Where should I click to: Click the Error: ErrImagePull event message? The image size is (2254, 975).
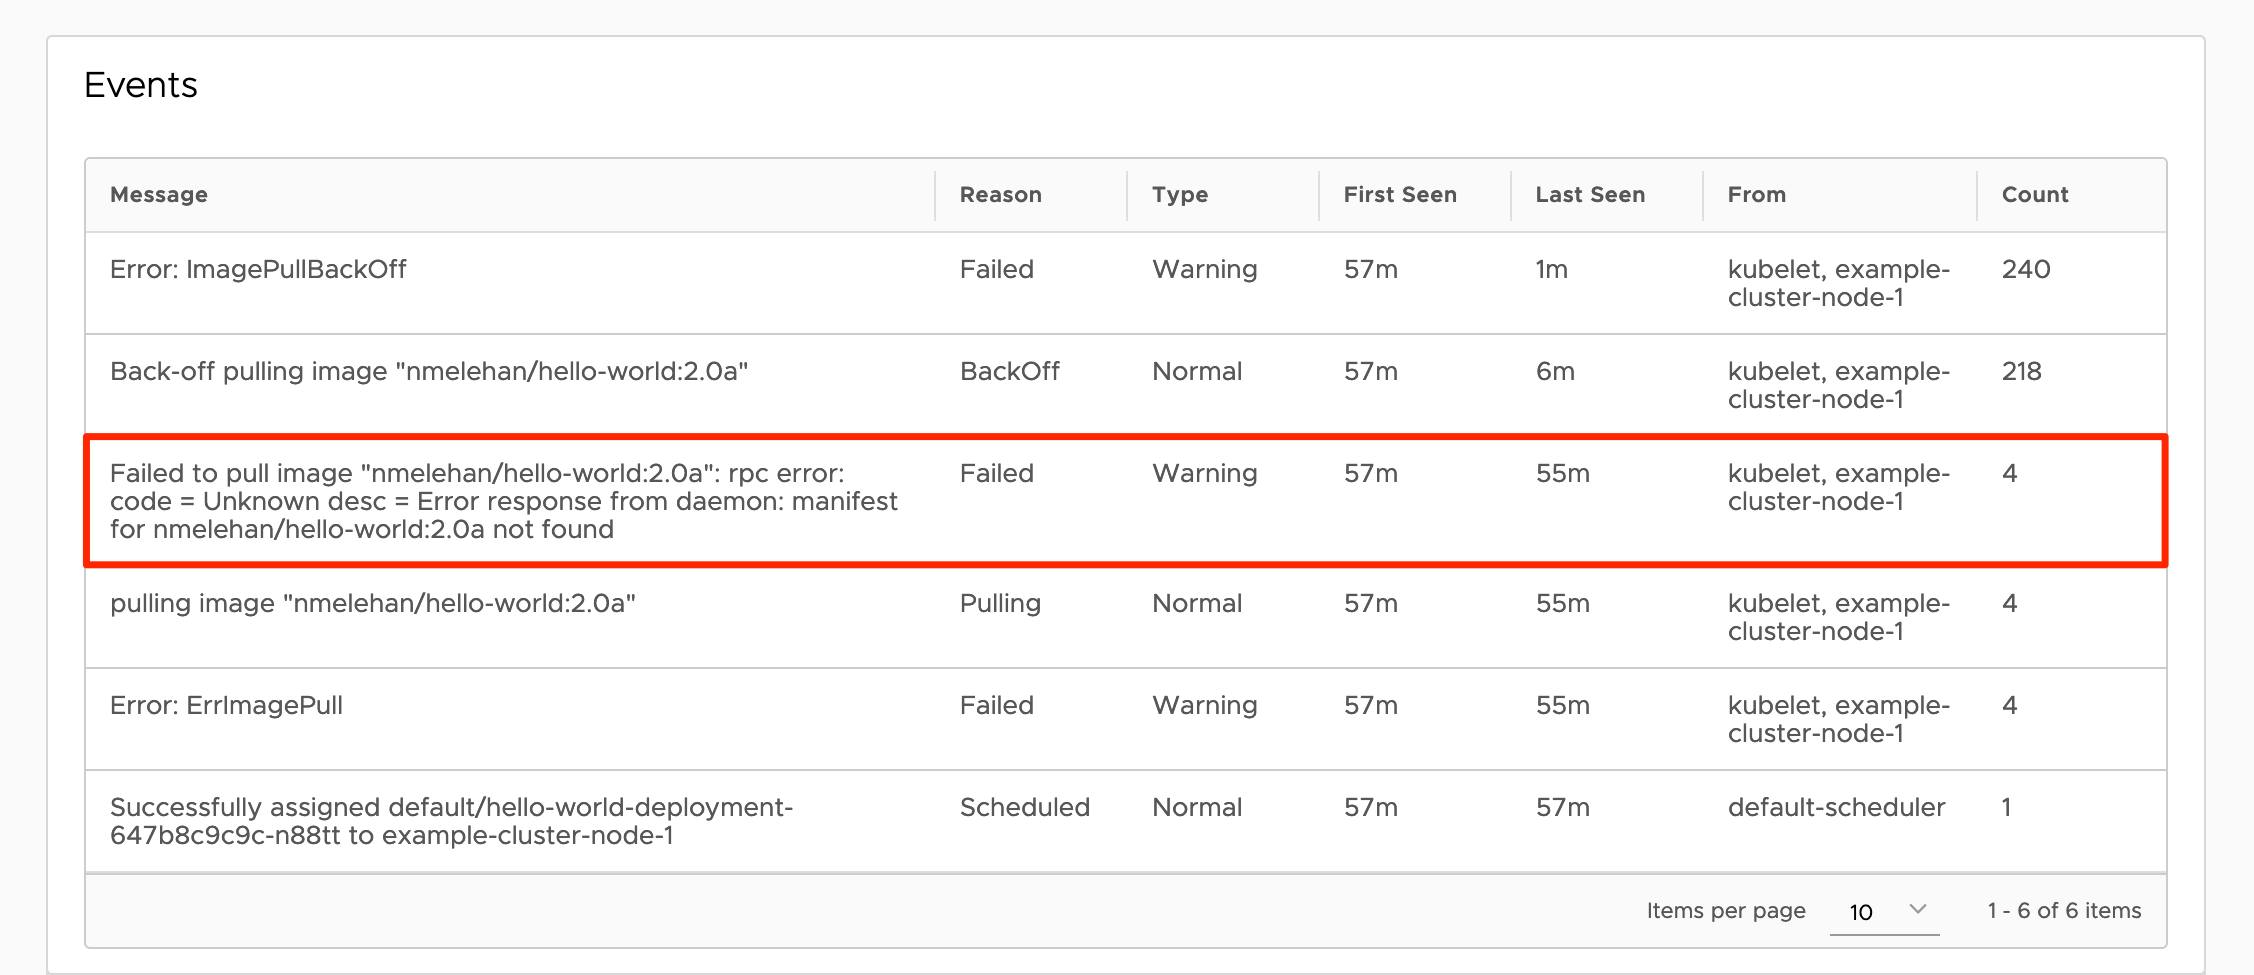point(226,706)
